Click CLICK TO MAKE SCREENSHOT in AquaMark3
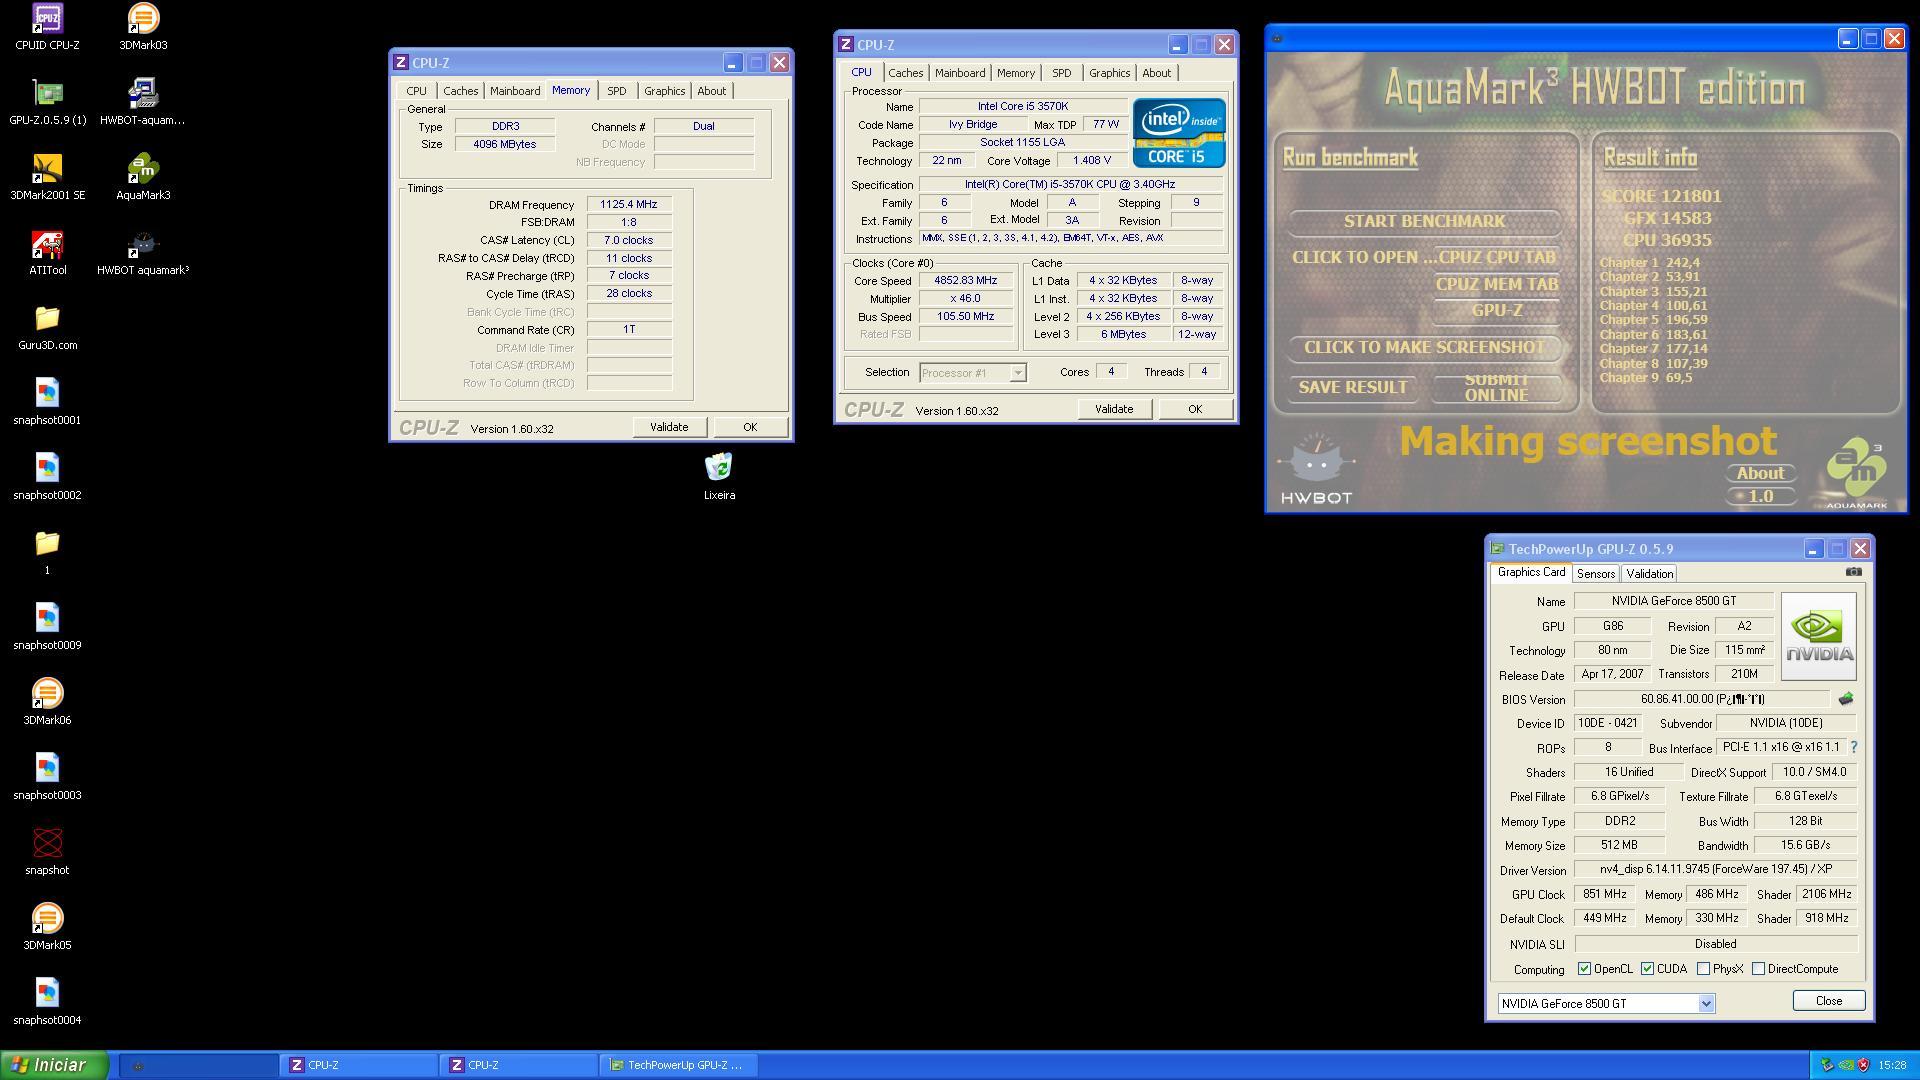 1424,347
